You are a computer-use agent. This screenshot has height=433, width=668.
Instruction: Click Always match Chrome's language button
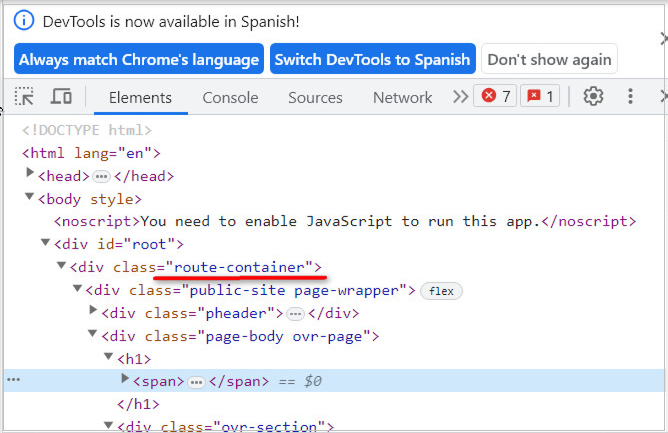(139, 59)
